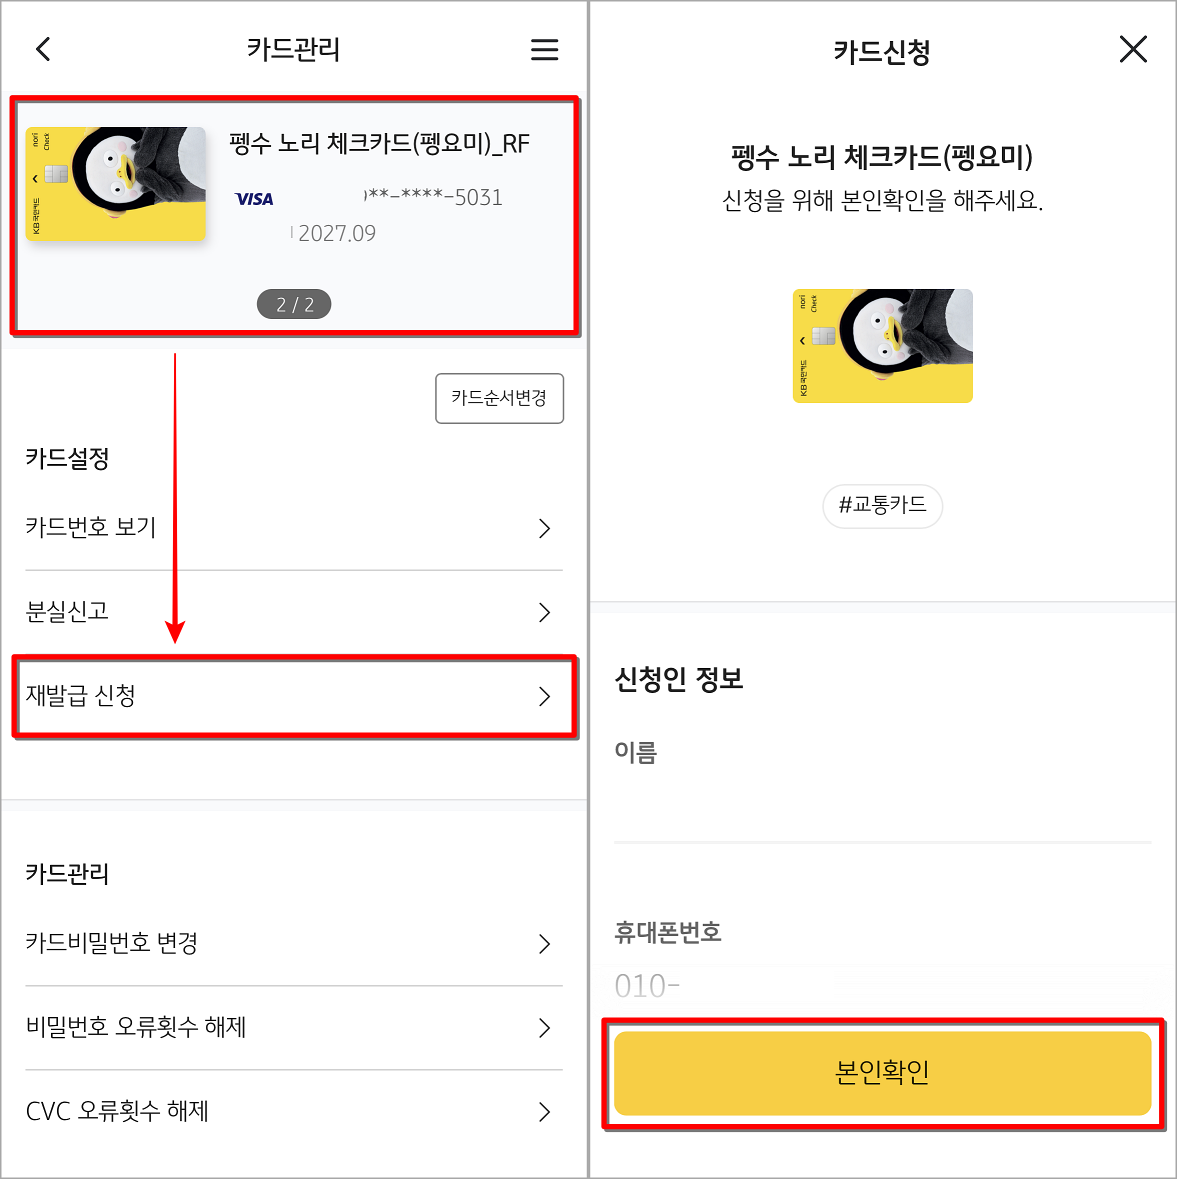This screenshot has width=1177, height=1179.
Task: Expand 카드번호 보기 with its chevron
Action: pos(544,528)
